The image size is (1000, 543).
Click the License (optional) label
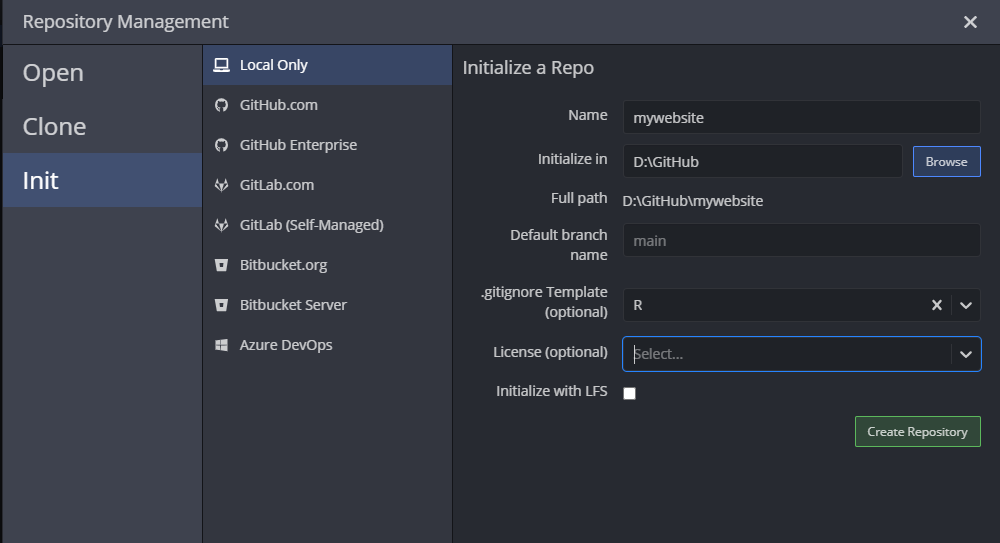pyautogui.click(x=550, y=352)
